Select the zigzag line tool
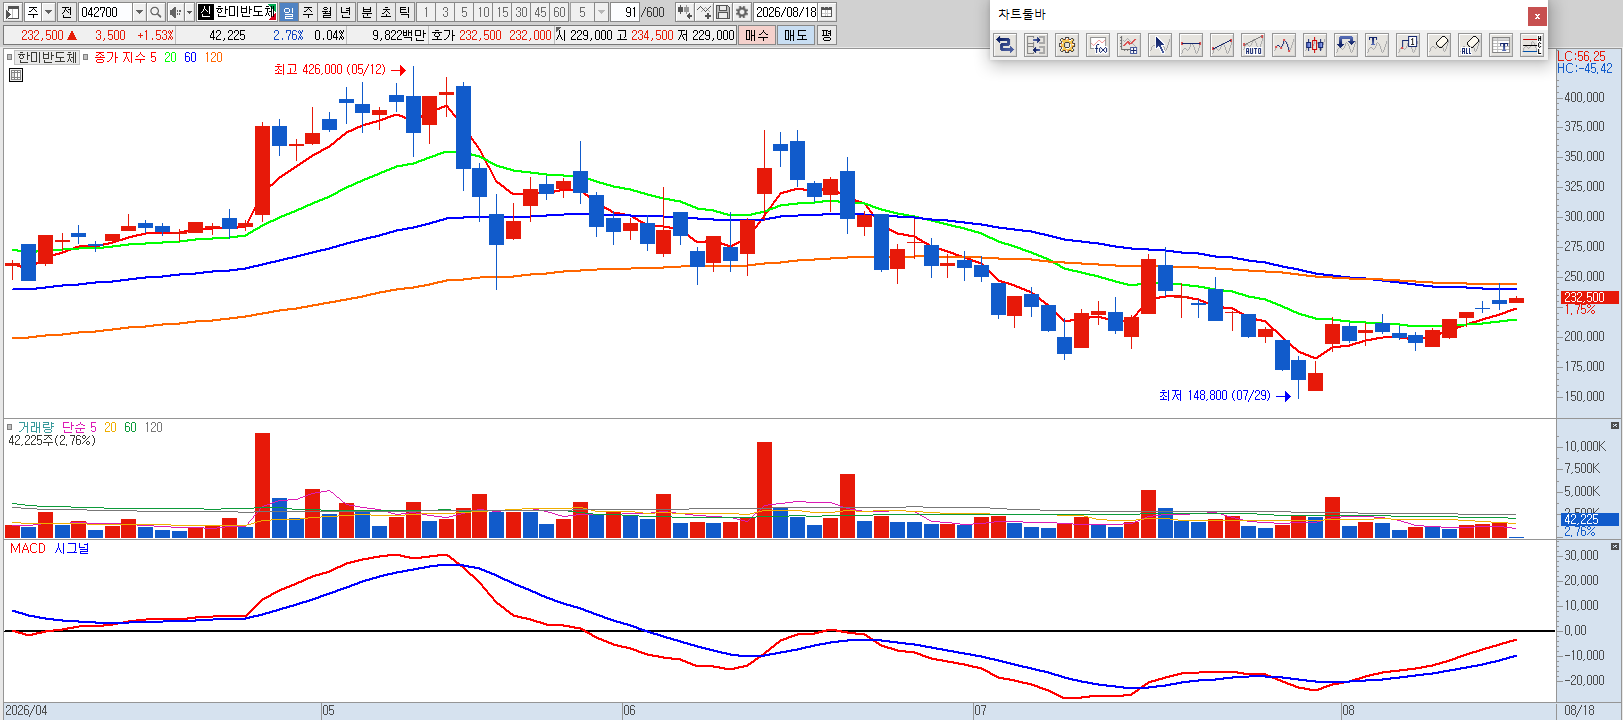This screenshot has width=1623, height=720. pos(1284,45)
